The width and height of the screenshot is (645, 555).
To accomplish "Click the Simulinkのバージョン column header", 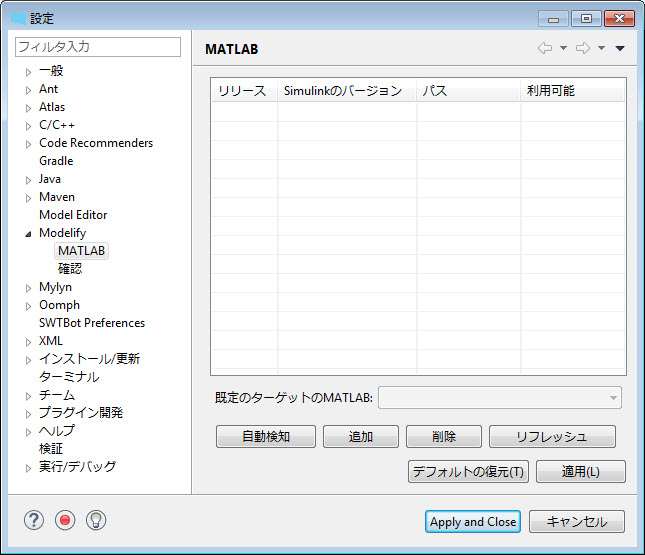I will pyautogui.click(x=347, y=91).
